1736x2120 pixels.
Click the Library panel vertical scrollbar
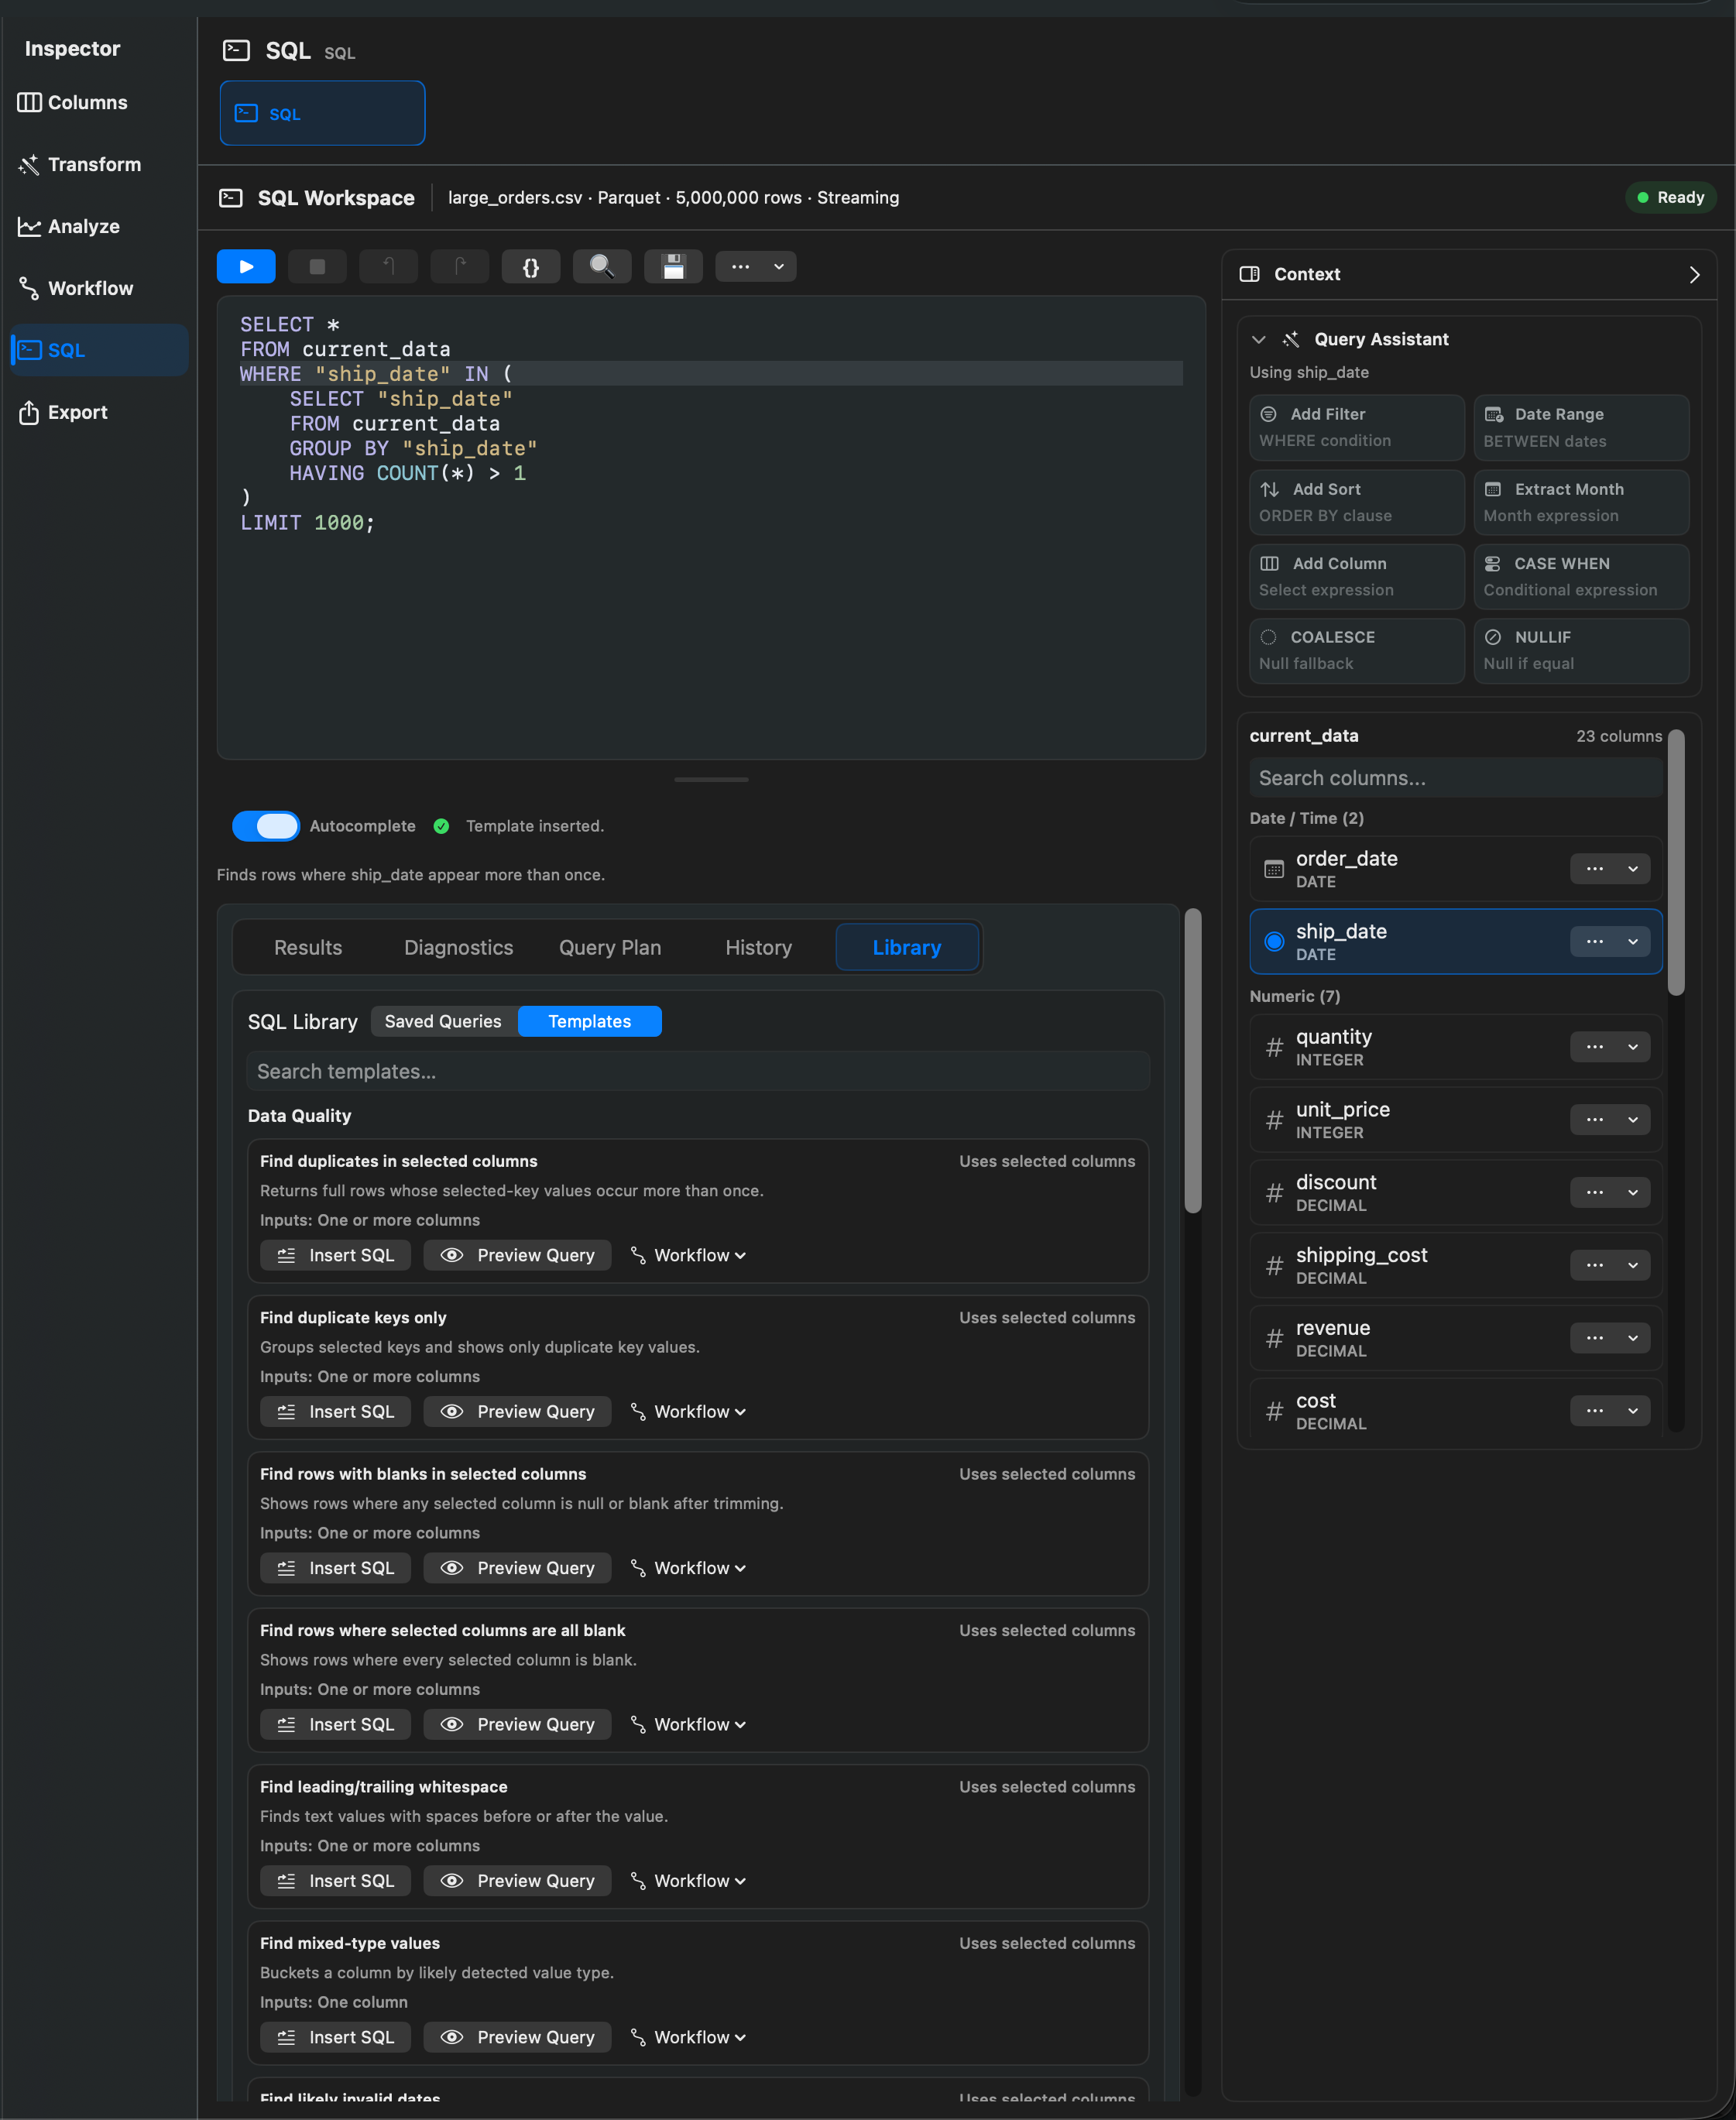tap(1192, 1060)
